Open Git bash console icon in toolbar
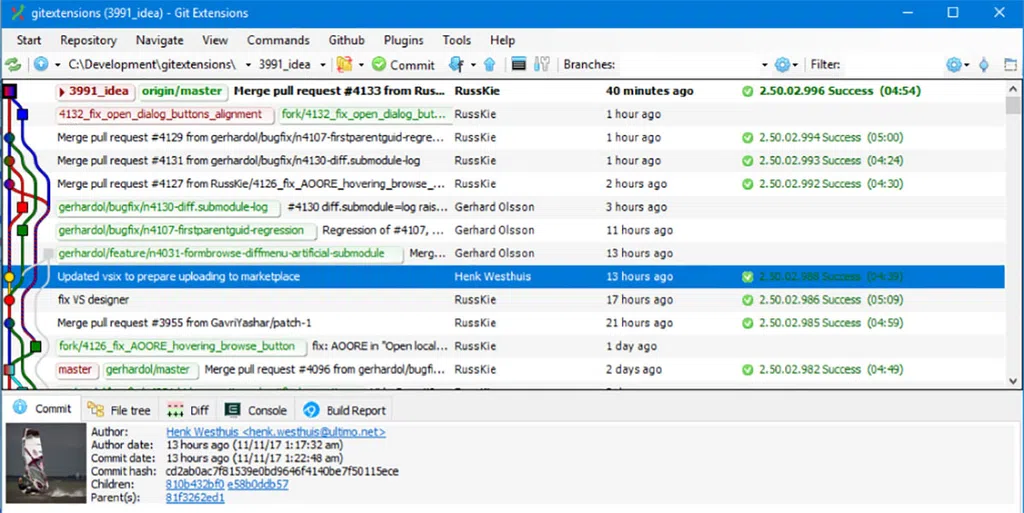Viewport: 1024px width, 513px height. pos(519,65)
